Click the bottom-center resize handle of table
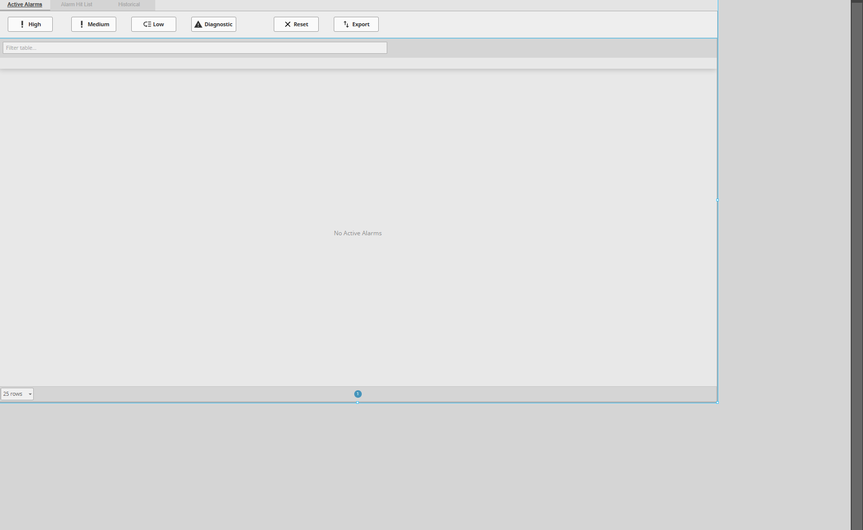863x530 pixels. point(358,402)
